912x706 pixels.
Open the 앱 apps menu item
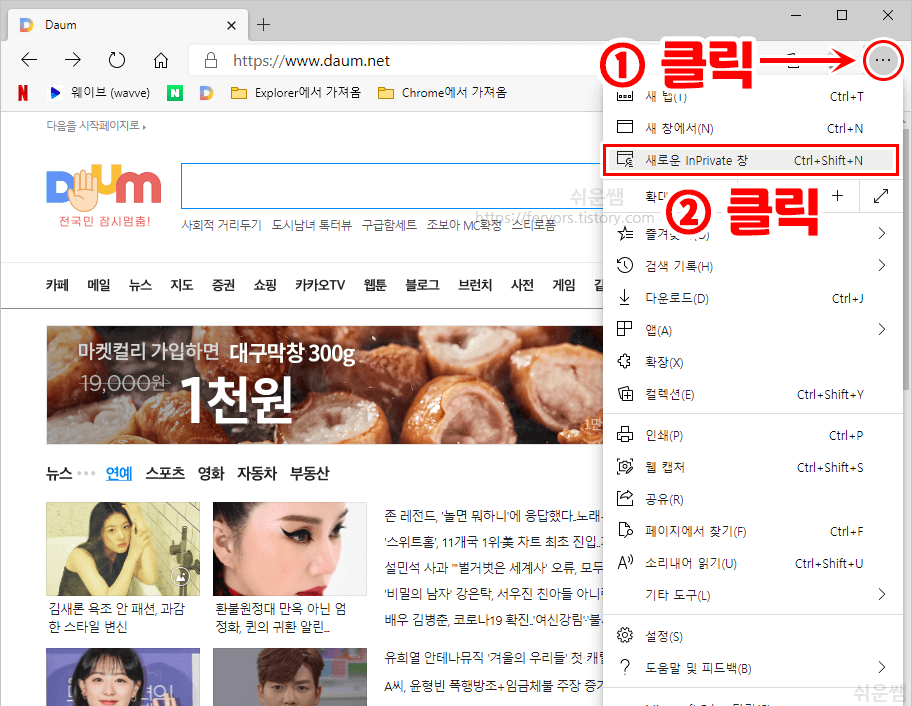pos(751,330)
